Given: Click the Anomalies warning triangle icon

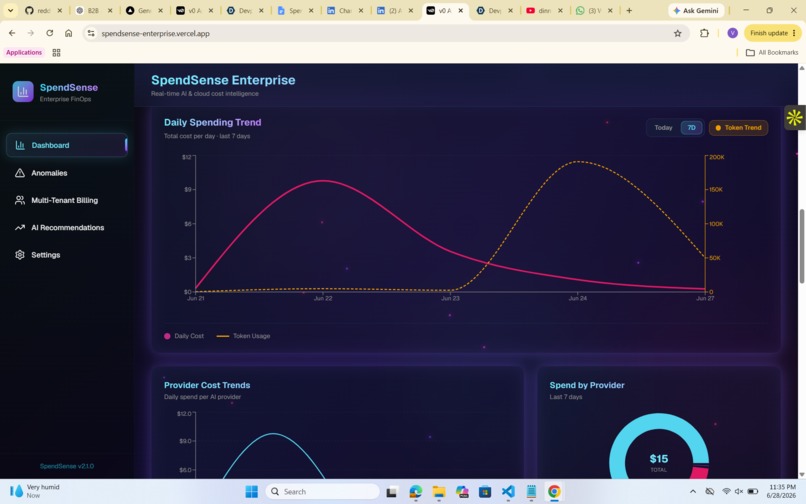Looking at the screenshot, I should 20,173.
